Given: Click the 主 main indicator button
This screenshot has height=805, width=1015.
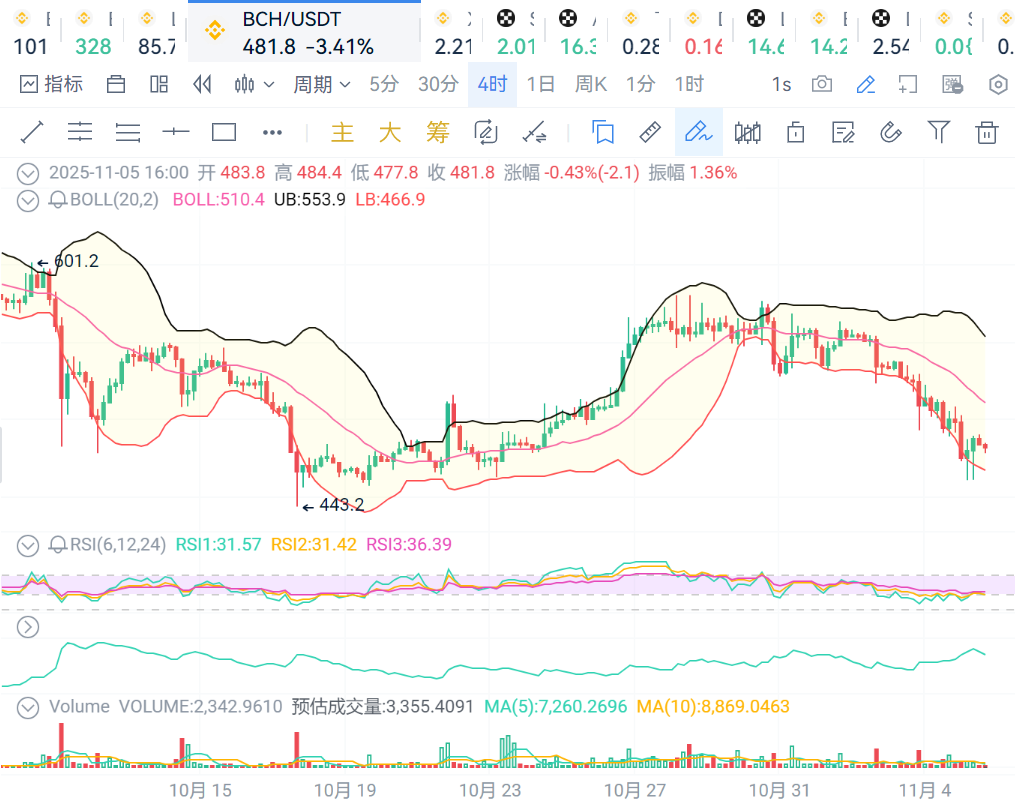Looking at the screenshot, I should tap(342, 132).
